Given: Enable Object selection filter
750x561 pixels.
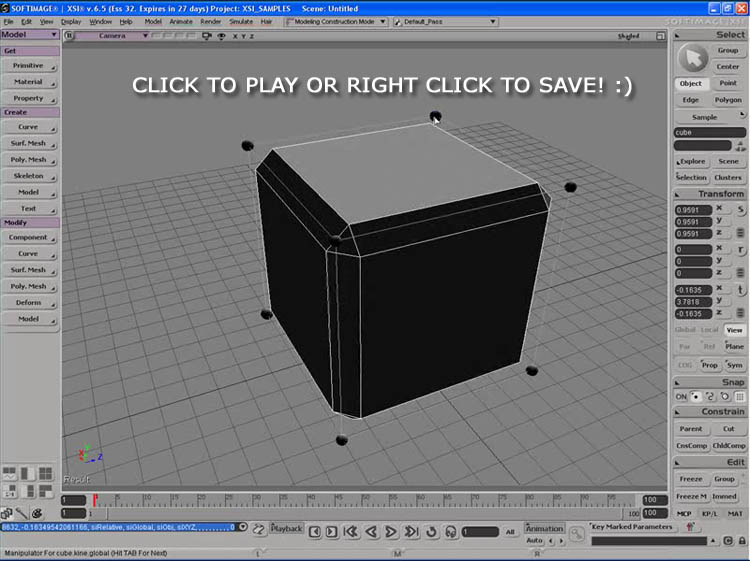Looking at the screenshot, I should pyautogui.click(x=691, y=84).
